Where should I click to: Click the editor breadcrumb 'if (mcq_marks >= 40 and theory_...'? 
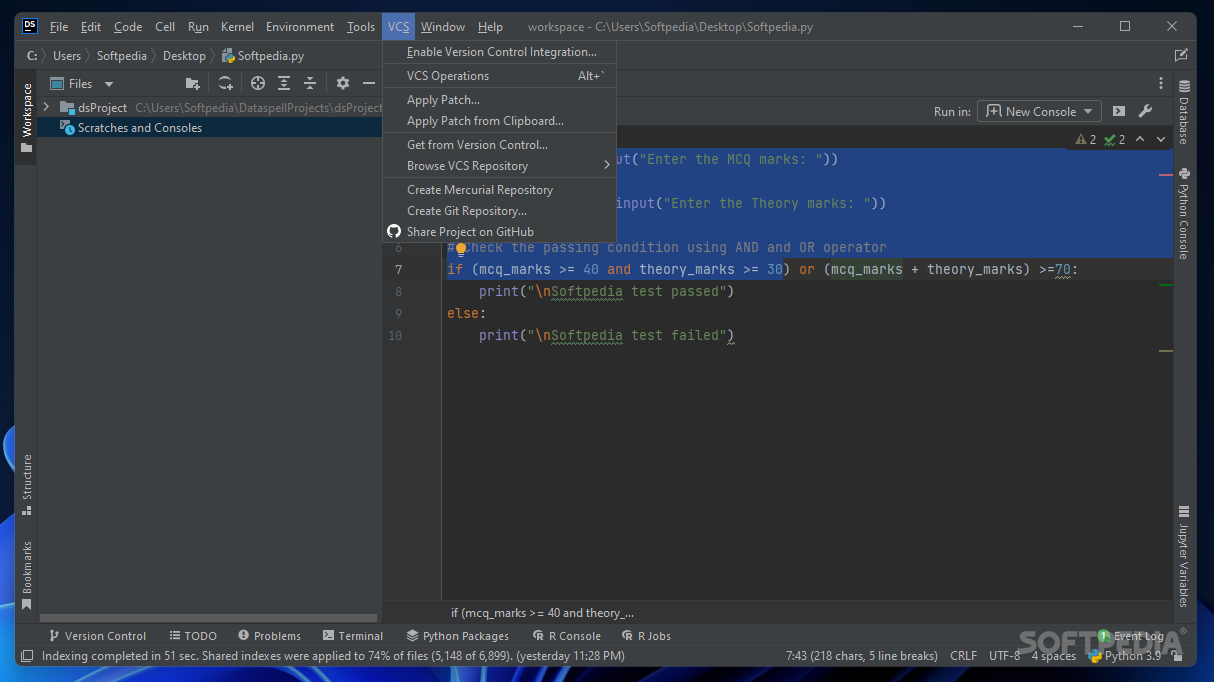[x=542, y=613]
